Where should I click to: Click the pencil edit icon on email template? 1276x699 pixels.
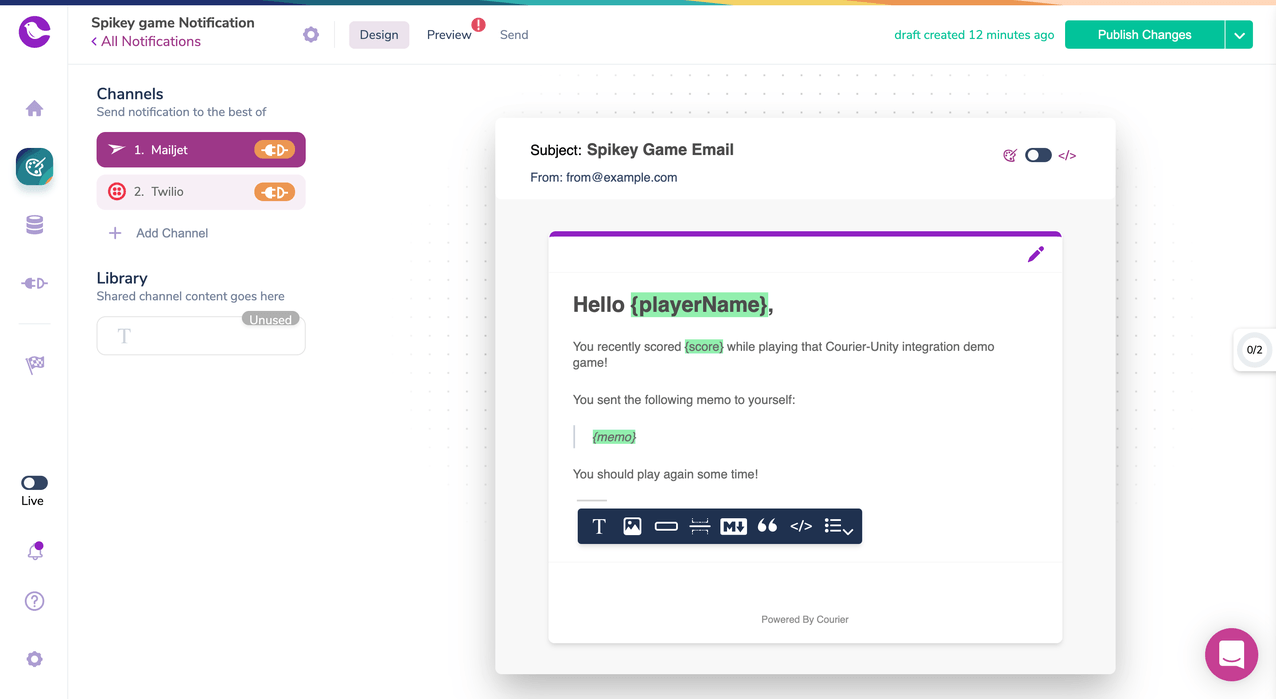click(1035, 254)
